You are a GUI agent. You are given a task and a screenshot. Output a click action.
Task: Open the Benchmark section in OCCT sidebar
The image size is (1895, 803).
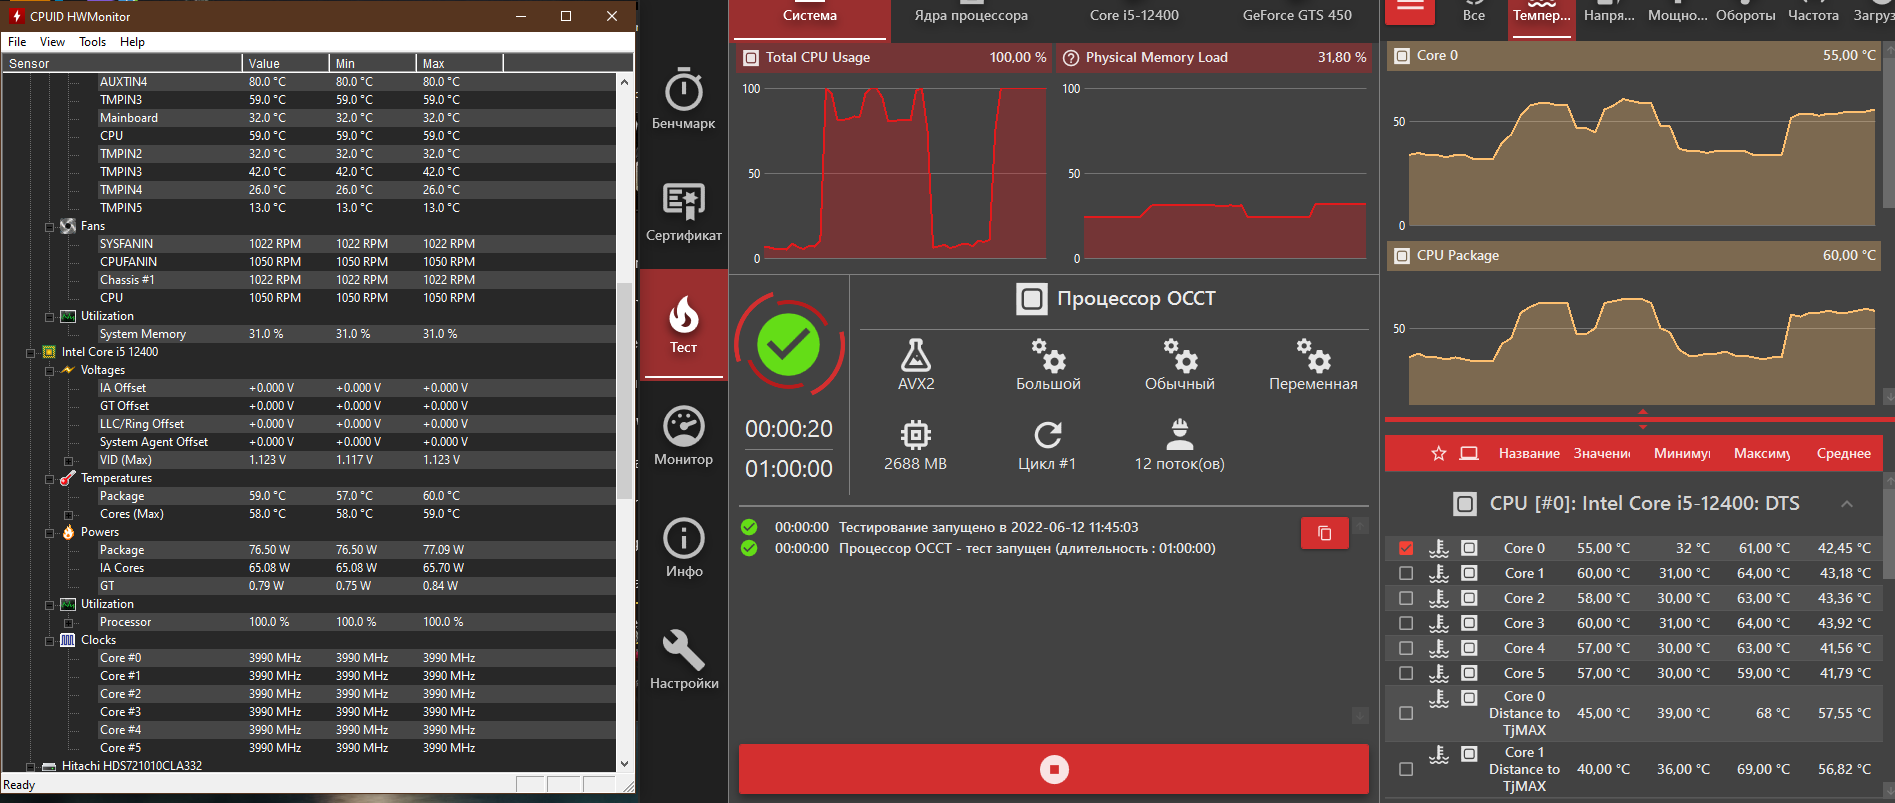click(x=684, y=99)
